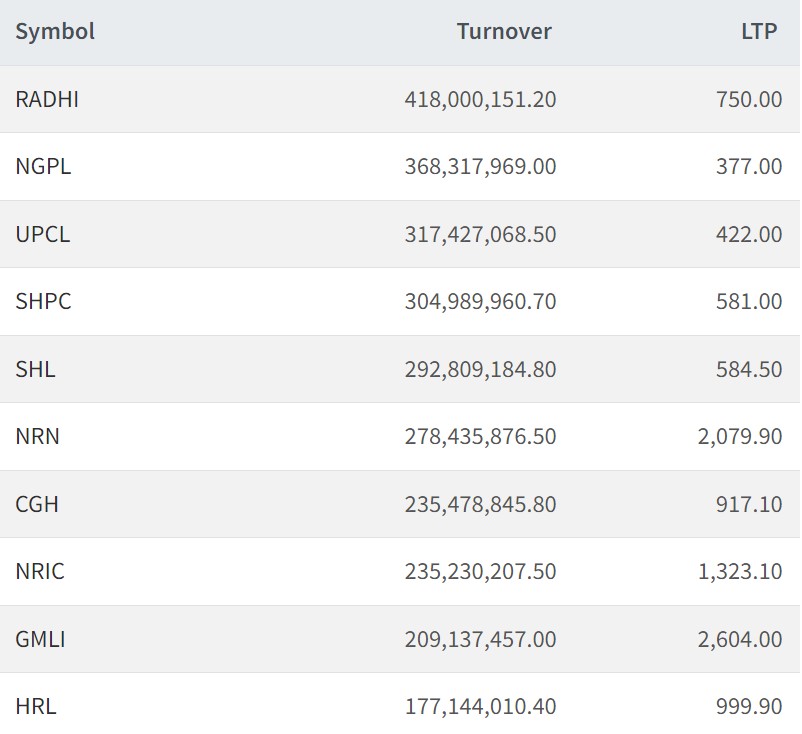802x734 pixels.
Task: Click the SHL LTP value 584.50
Action: [x=749, y=370]
